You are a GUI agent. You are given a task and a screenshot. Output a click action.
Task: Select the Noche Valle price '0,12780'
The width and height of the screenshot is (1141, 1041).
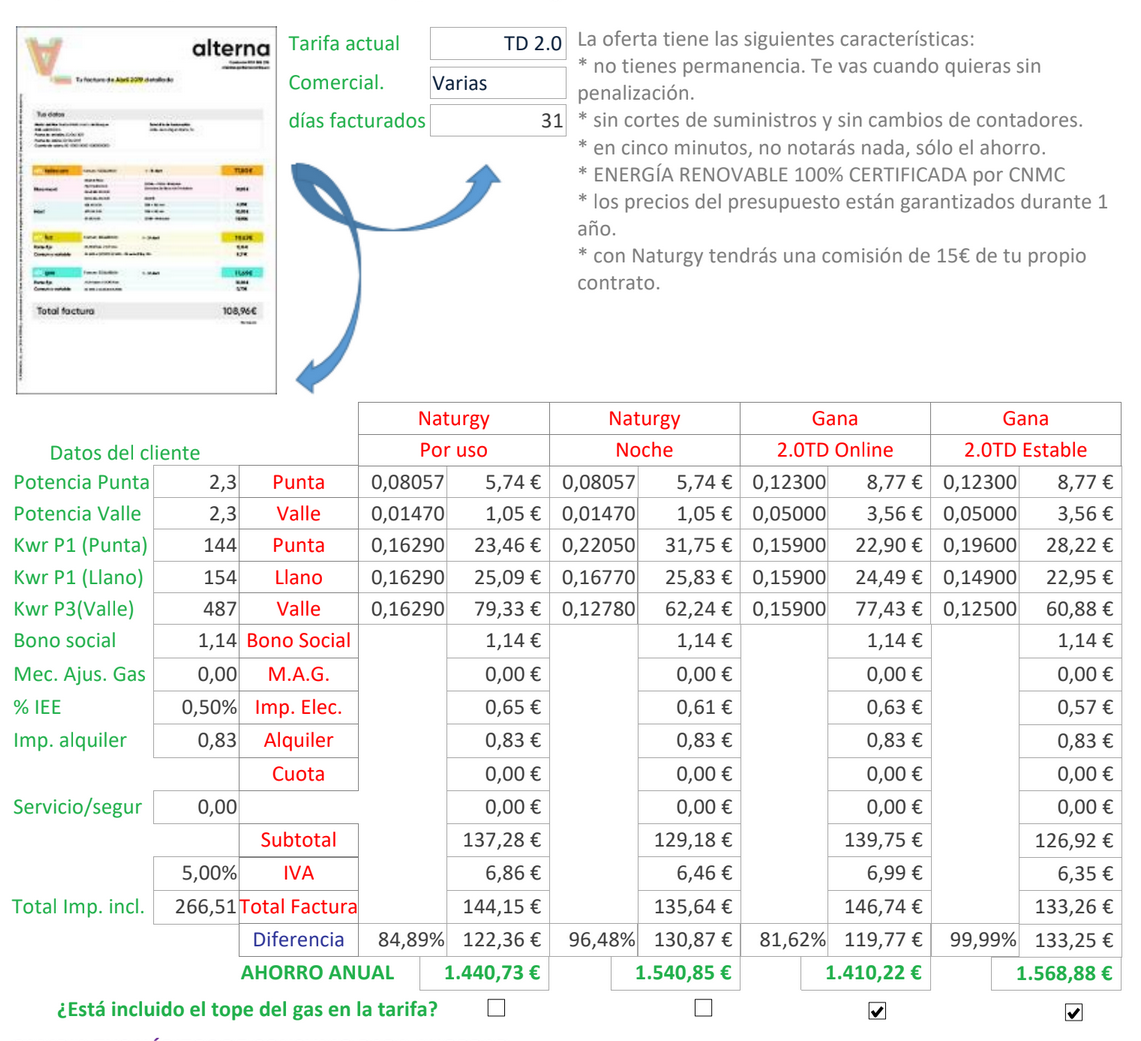pyautogui.click(x=594, y=609)
